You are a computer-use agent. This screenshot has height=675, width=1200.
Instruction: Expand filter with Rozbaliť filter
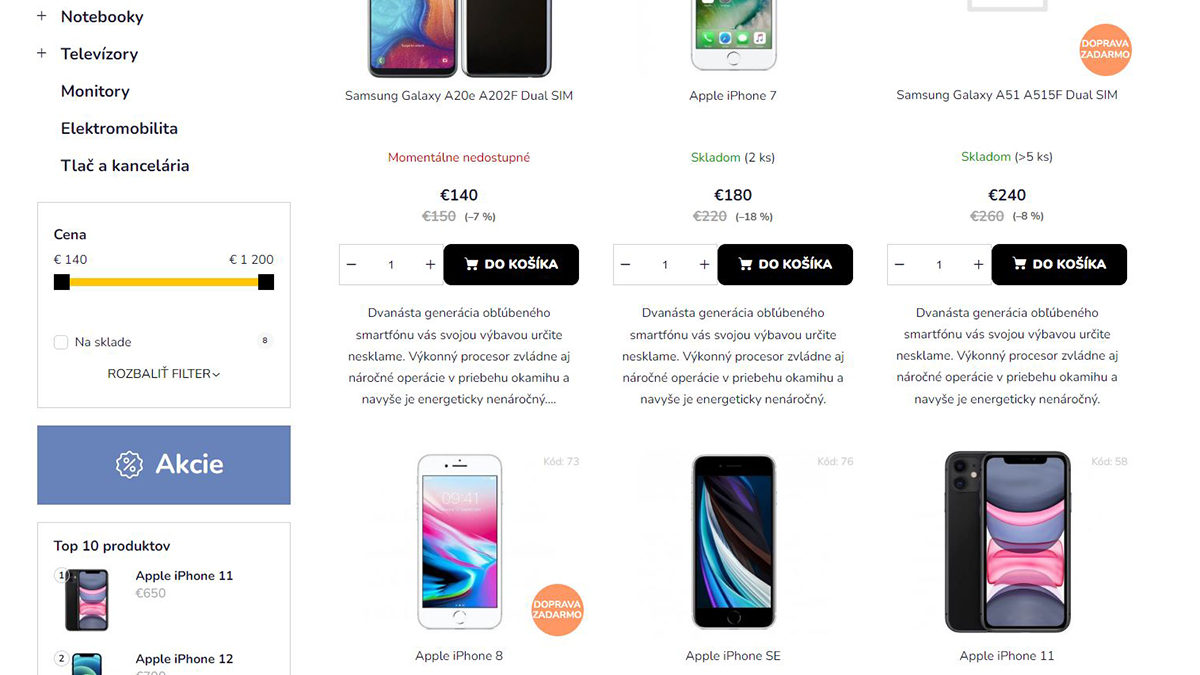[164, 374]
